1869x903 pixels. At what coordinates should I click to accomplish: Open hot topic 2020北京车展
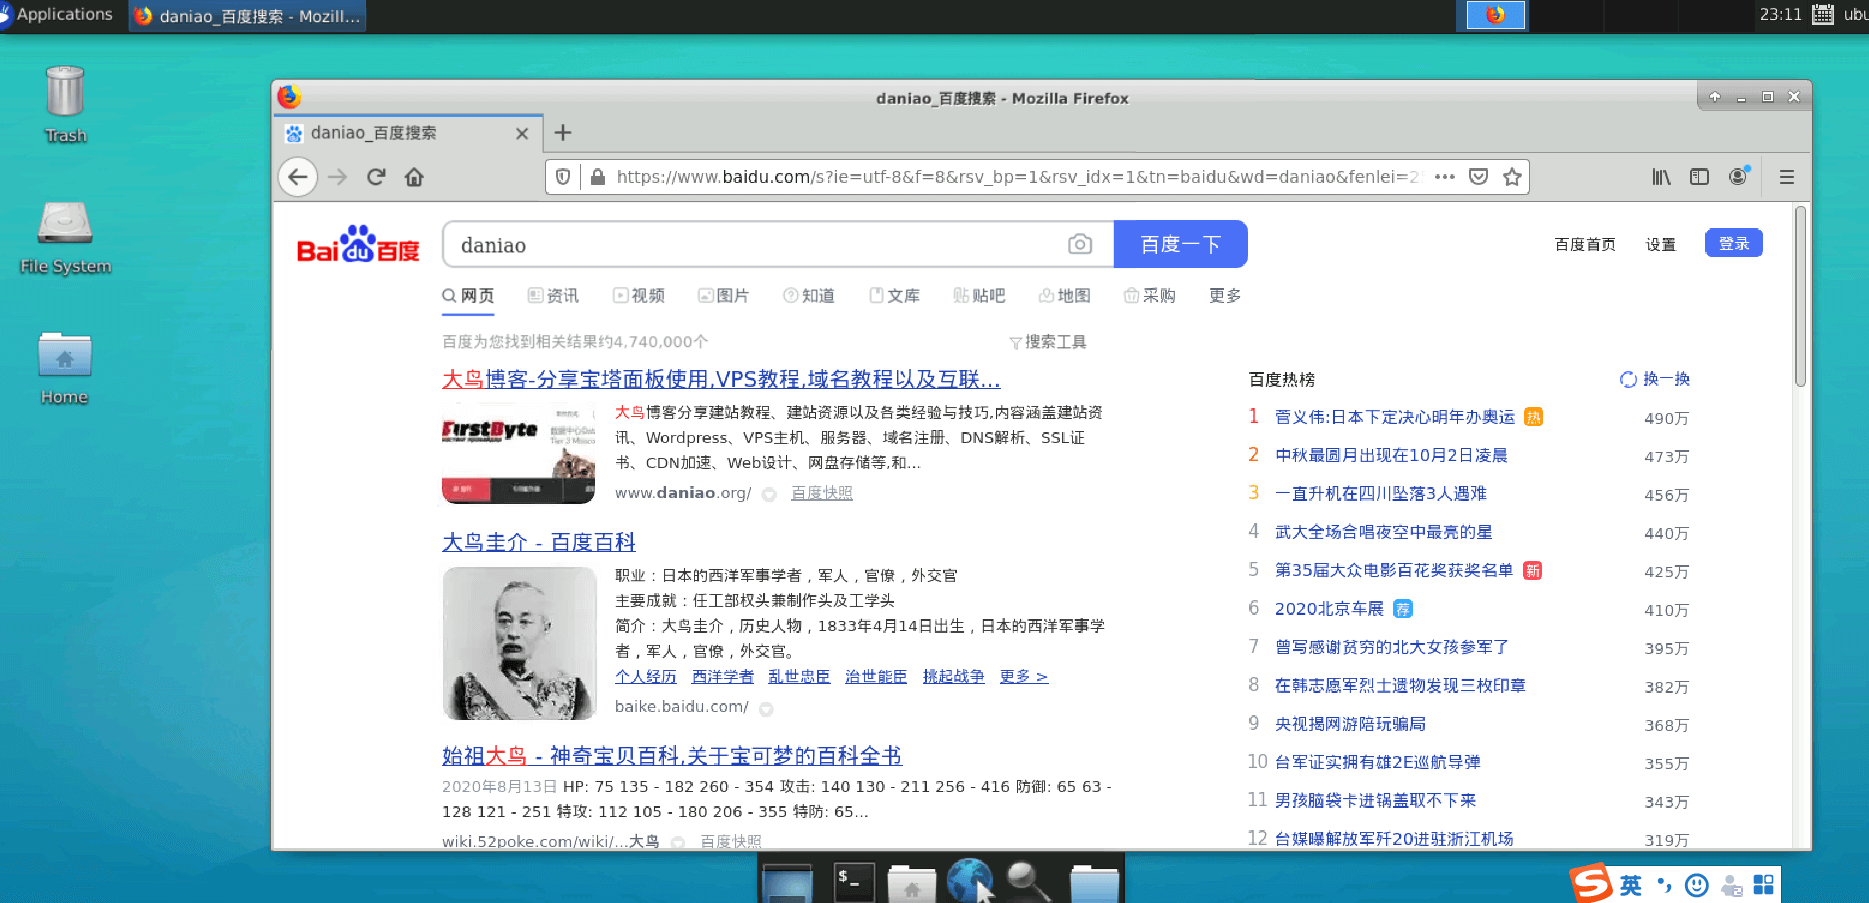click(x=1329, y=609)
